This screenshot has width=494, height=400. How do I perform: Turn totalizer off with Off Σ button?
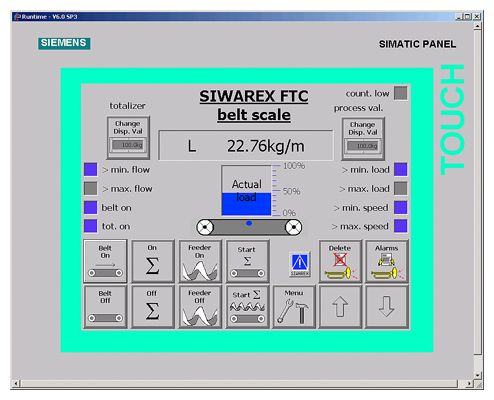pos(153,307)
